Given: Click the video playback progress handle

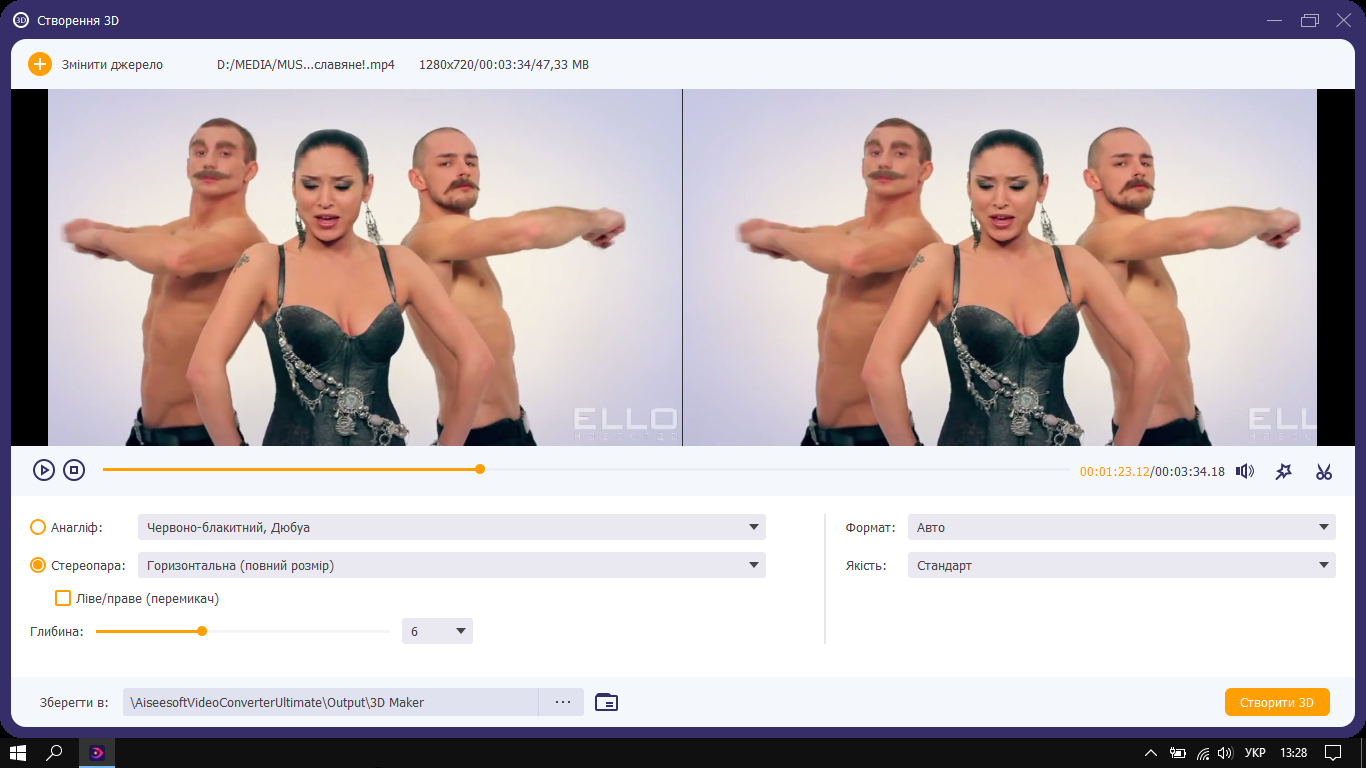Looking at the screenshot, I should [x=480, y=469].
